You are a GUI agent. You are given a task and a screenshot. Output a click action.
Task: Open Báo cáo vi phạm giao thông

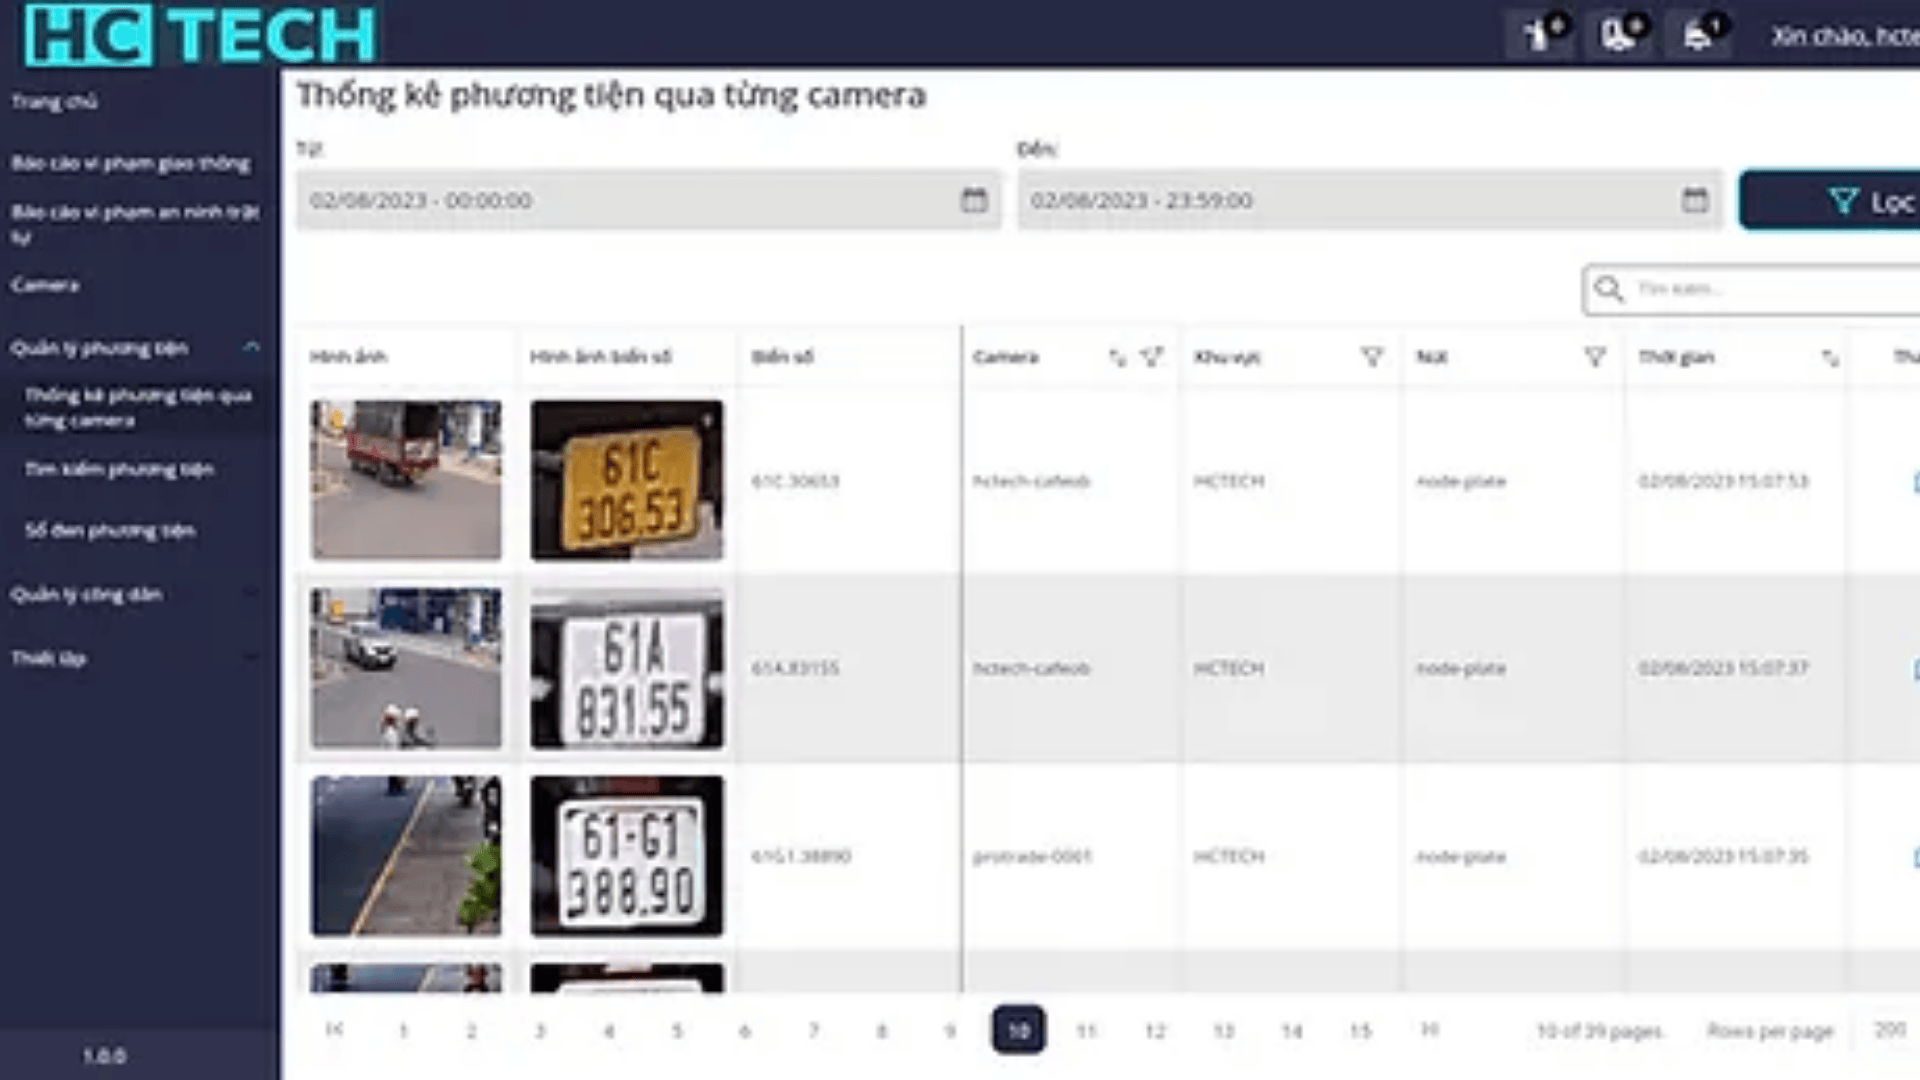131,163
